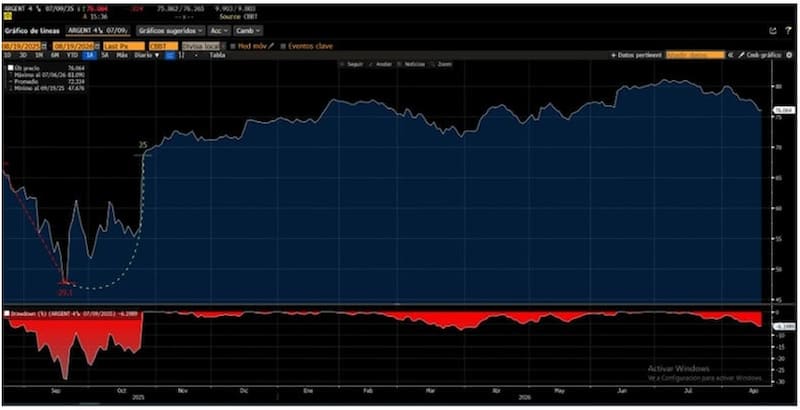Open the Diario frequency dropdown

click(146, 55)
